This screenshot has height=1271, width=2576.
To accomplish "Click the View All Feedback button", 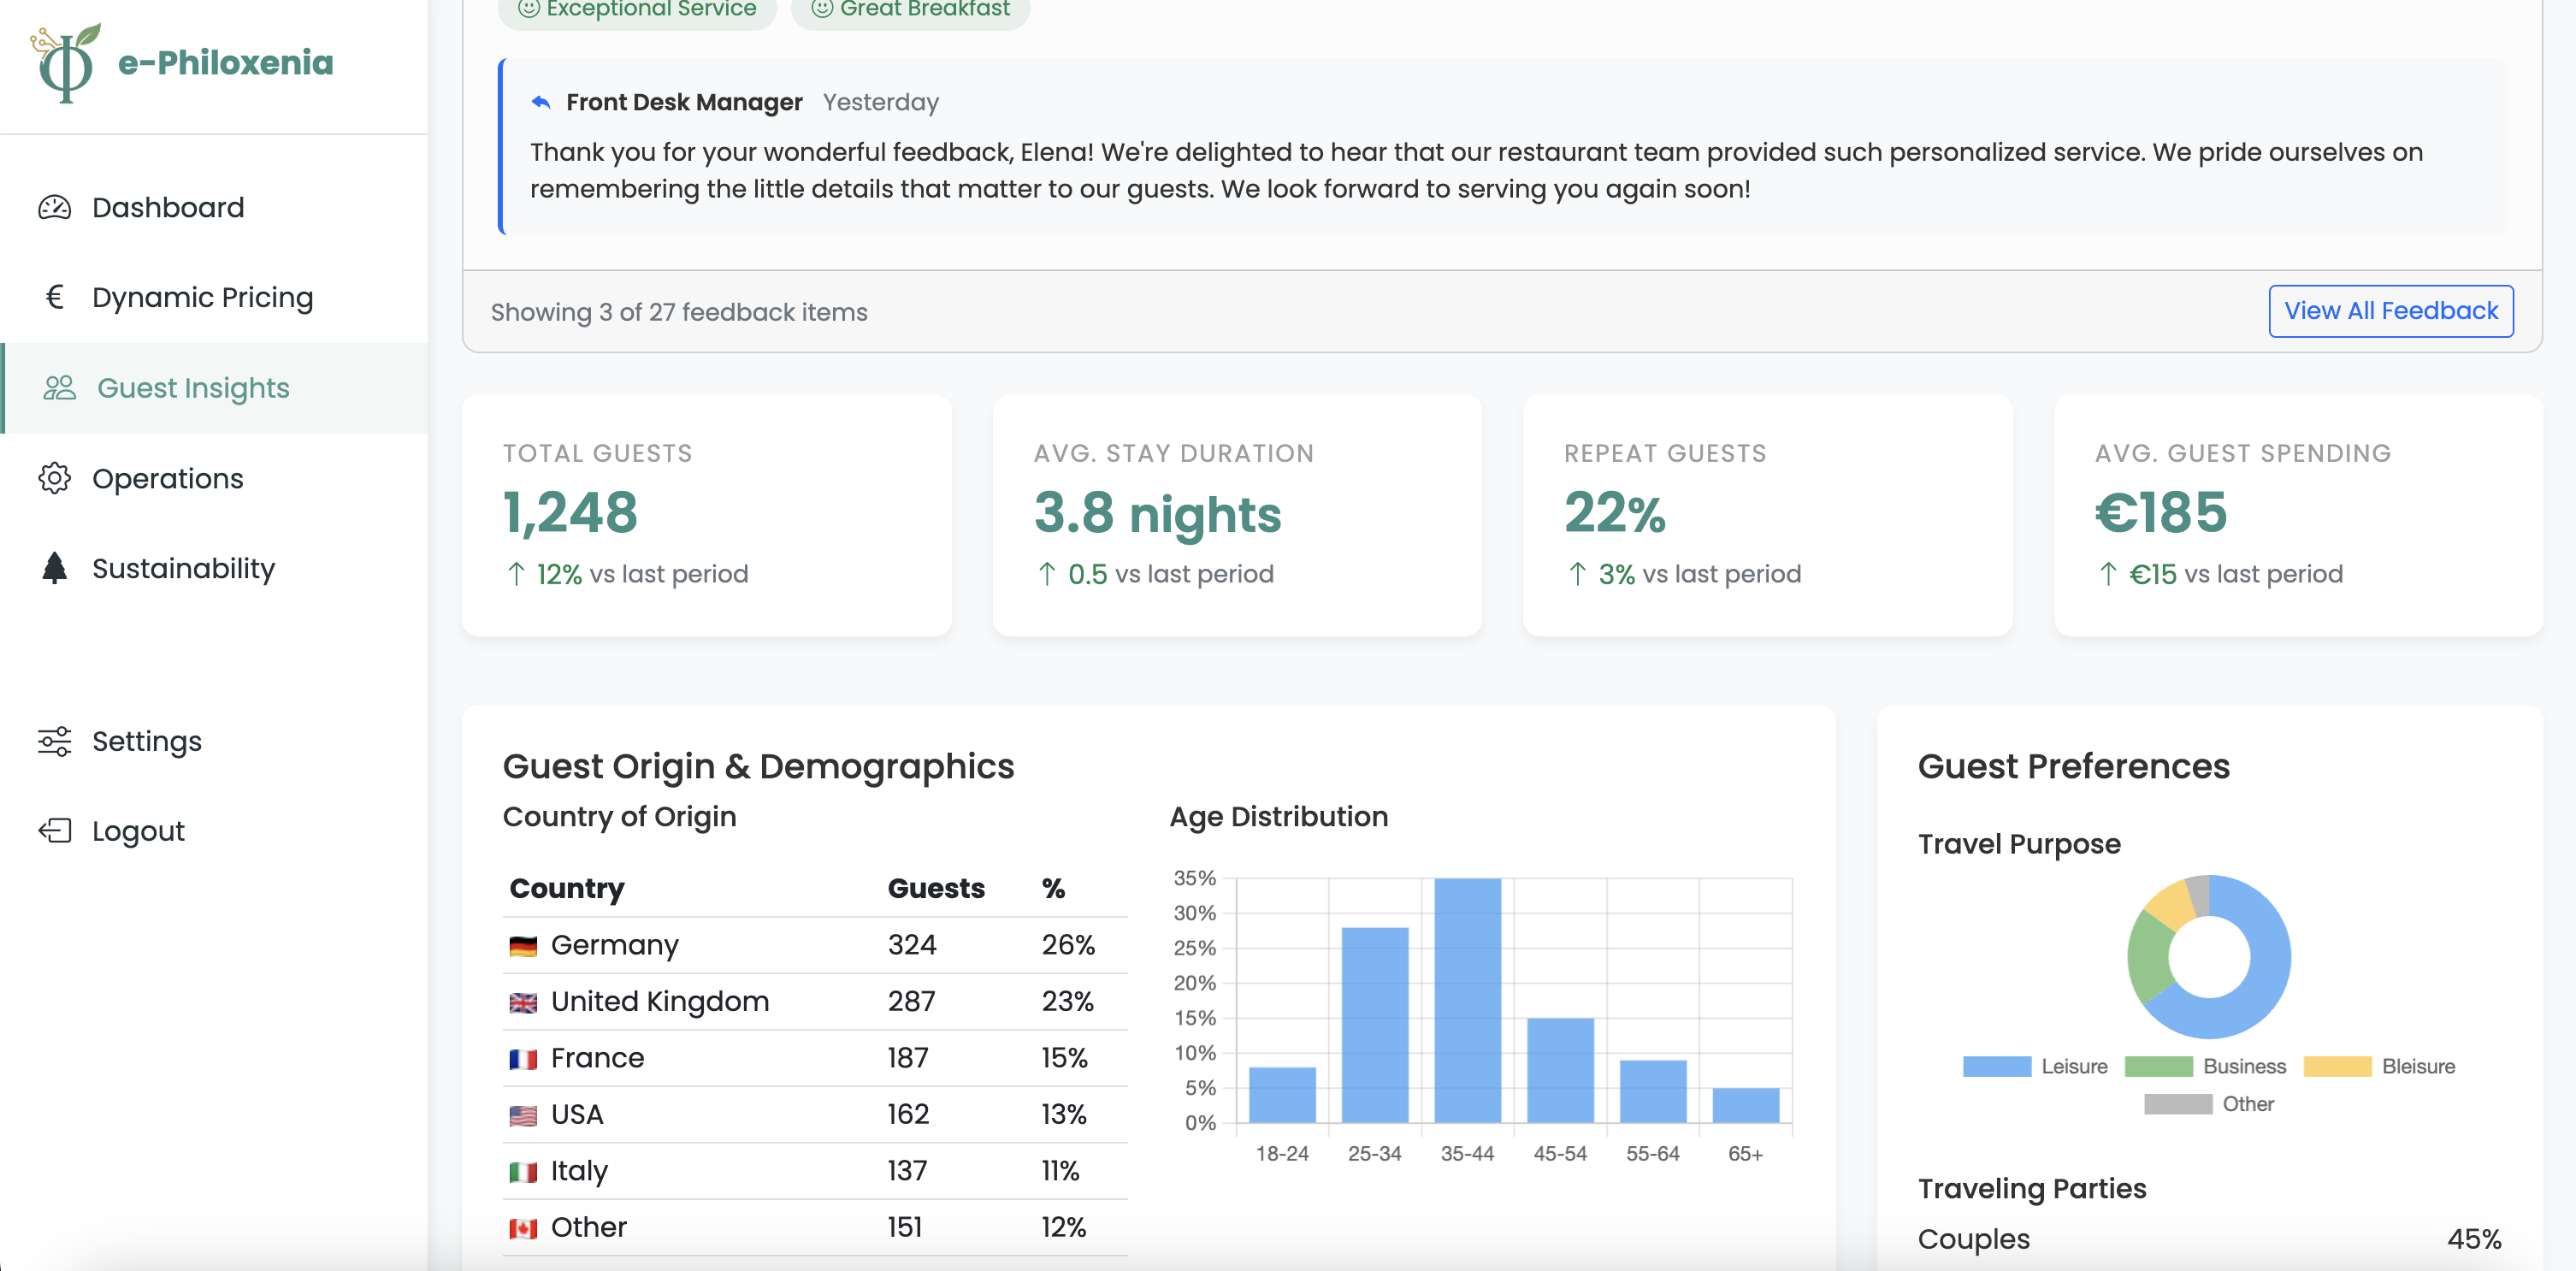I will coord(2390,311).
